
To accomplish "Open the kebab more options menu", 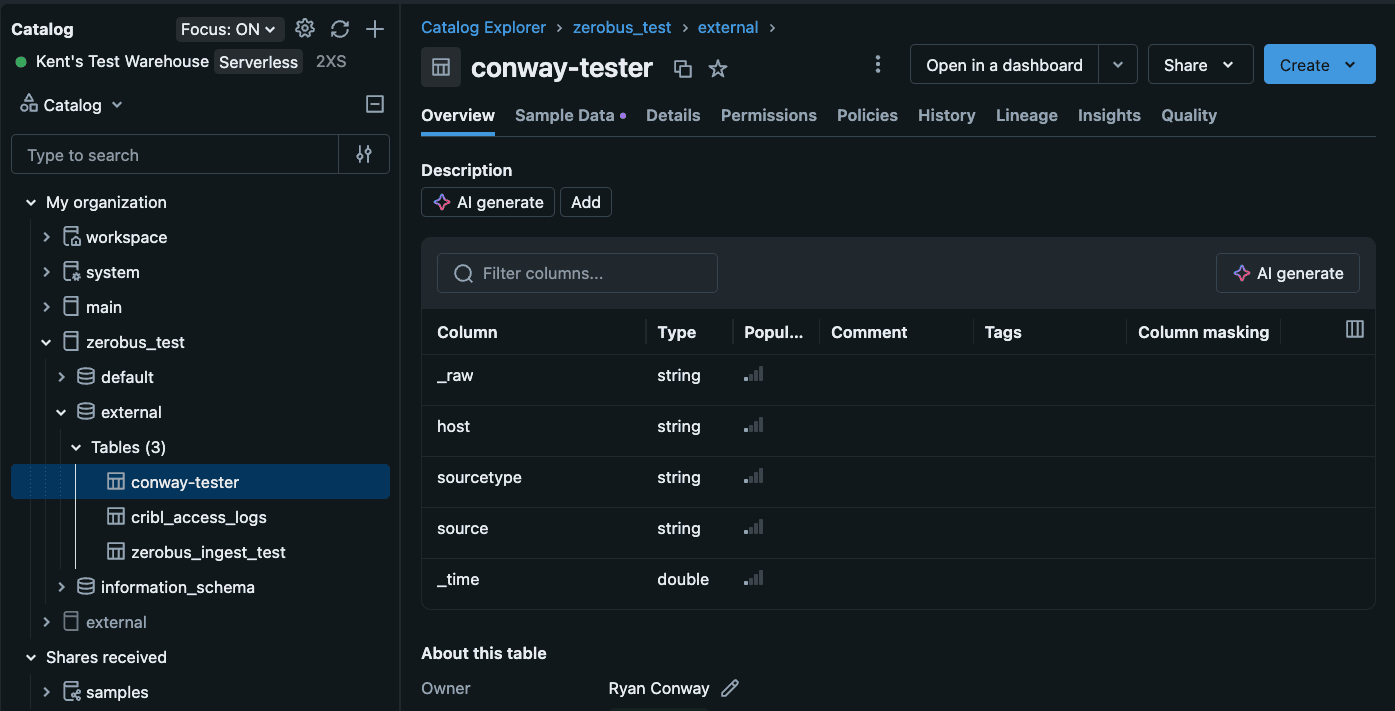I will (x=878, y=65).
